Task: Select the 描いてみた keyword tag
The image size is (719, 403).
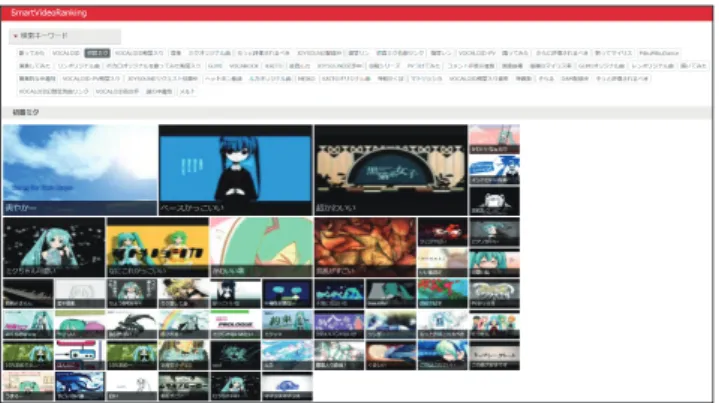Action: [x=693, y=66]
